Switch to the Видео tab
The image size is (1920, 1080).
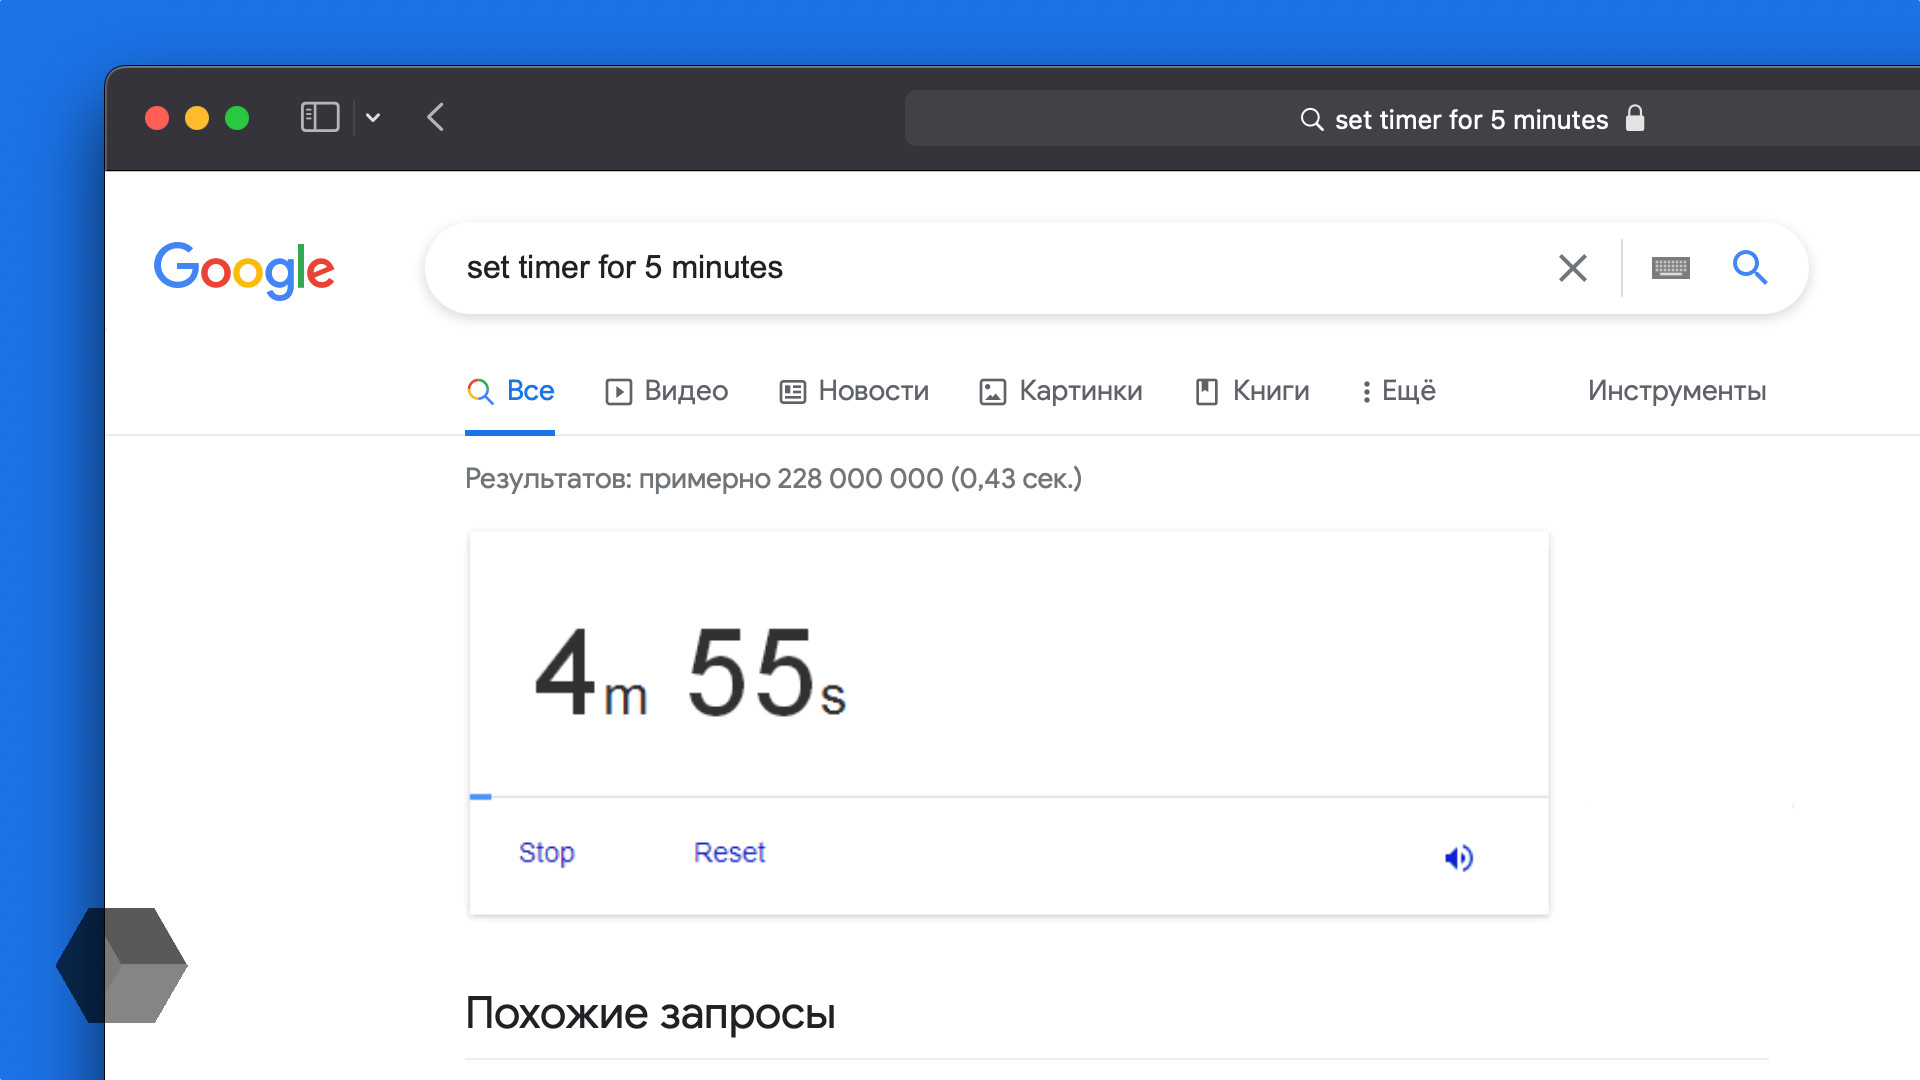click(667, 391)
